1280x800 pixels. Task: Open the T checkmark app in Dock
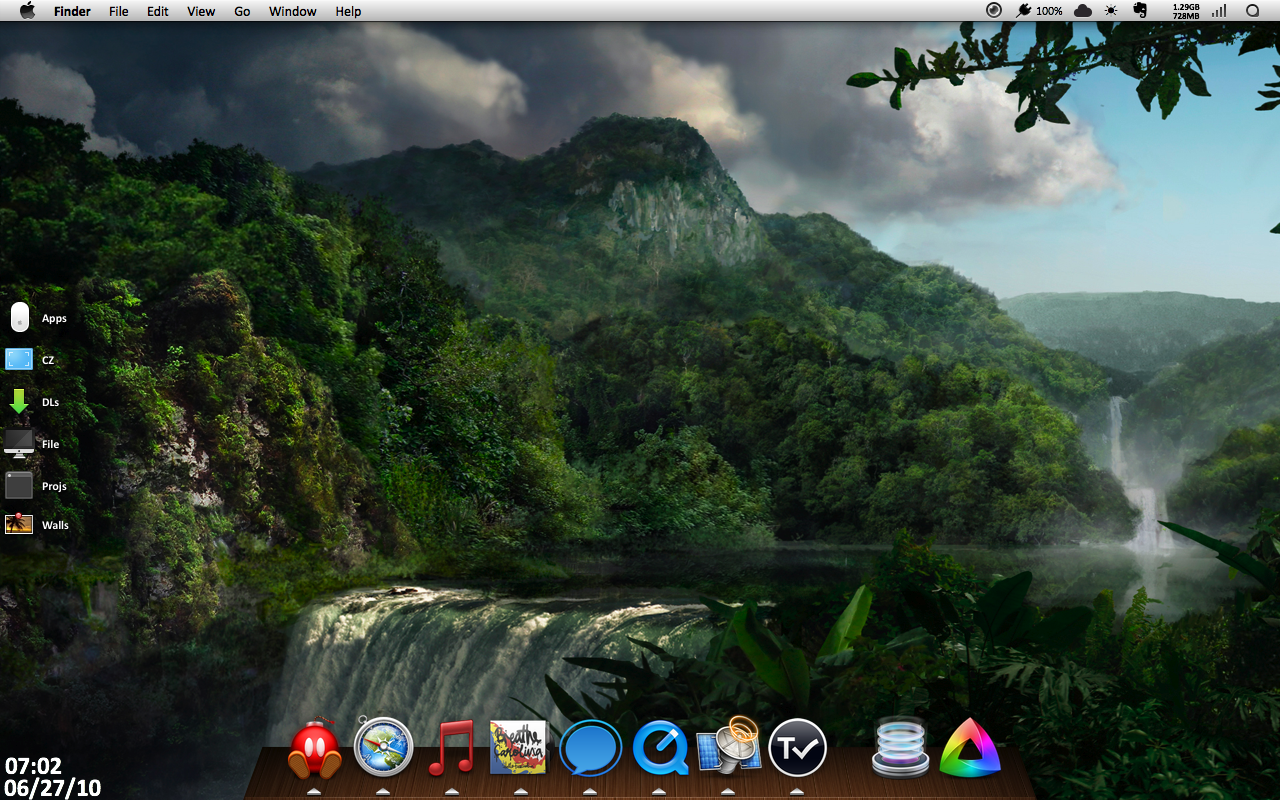(797, 747)
